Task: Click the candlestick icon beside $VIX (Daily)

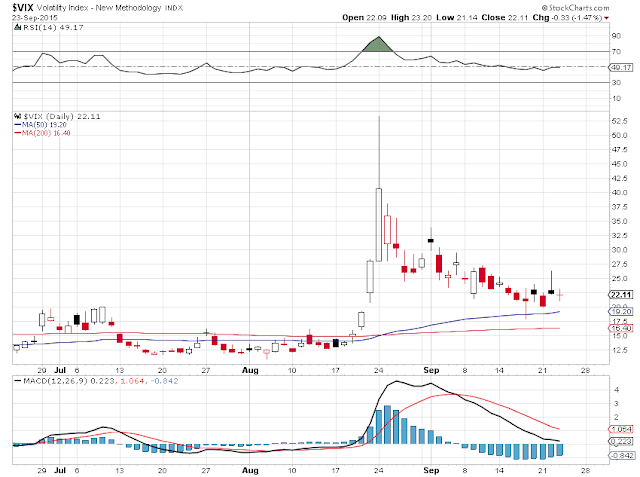Action: click(17, 116)
